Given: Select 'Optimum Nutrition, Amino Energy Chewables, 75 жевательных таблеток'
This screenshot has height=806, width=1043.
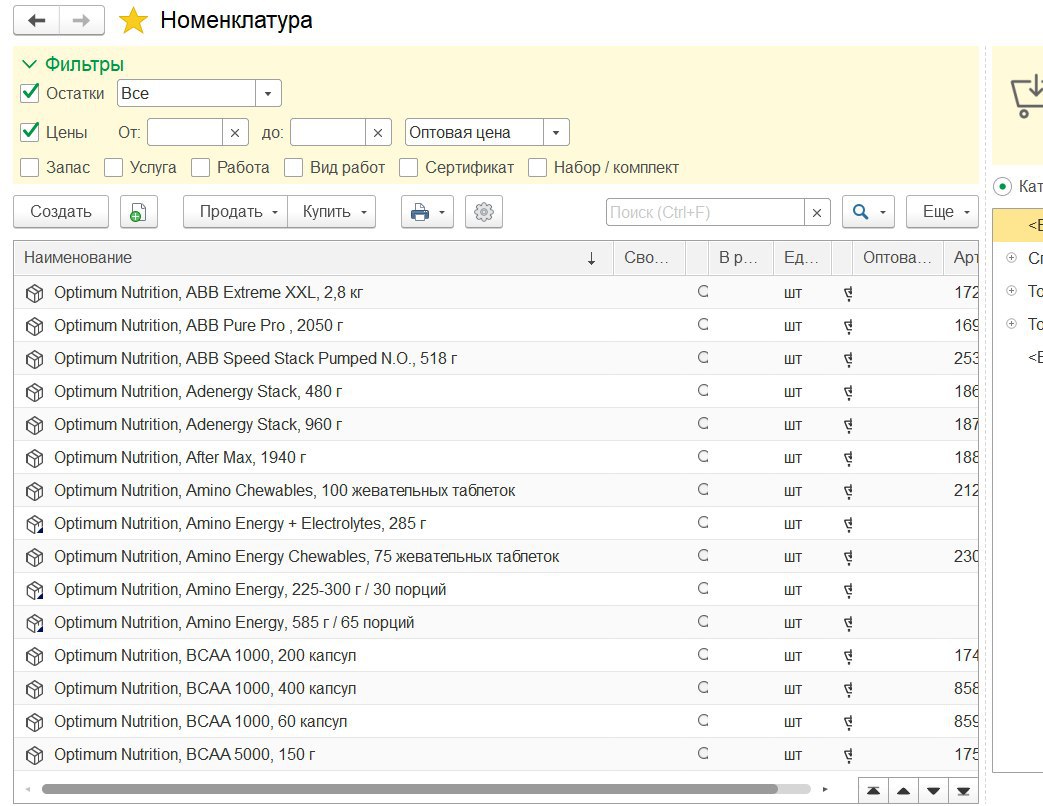Looking at the screenshot, I should click(x=307, y=557).
